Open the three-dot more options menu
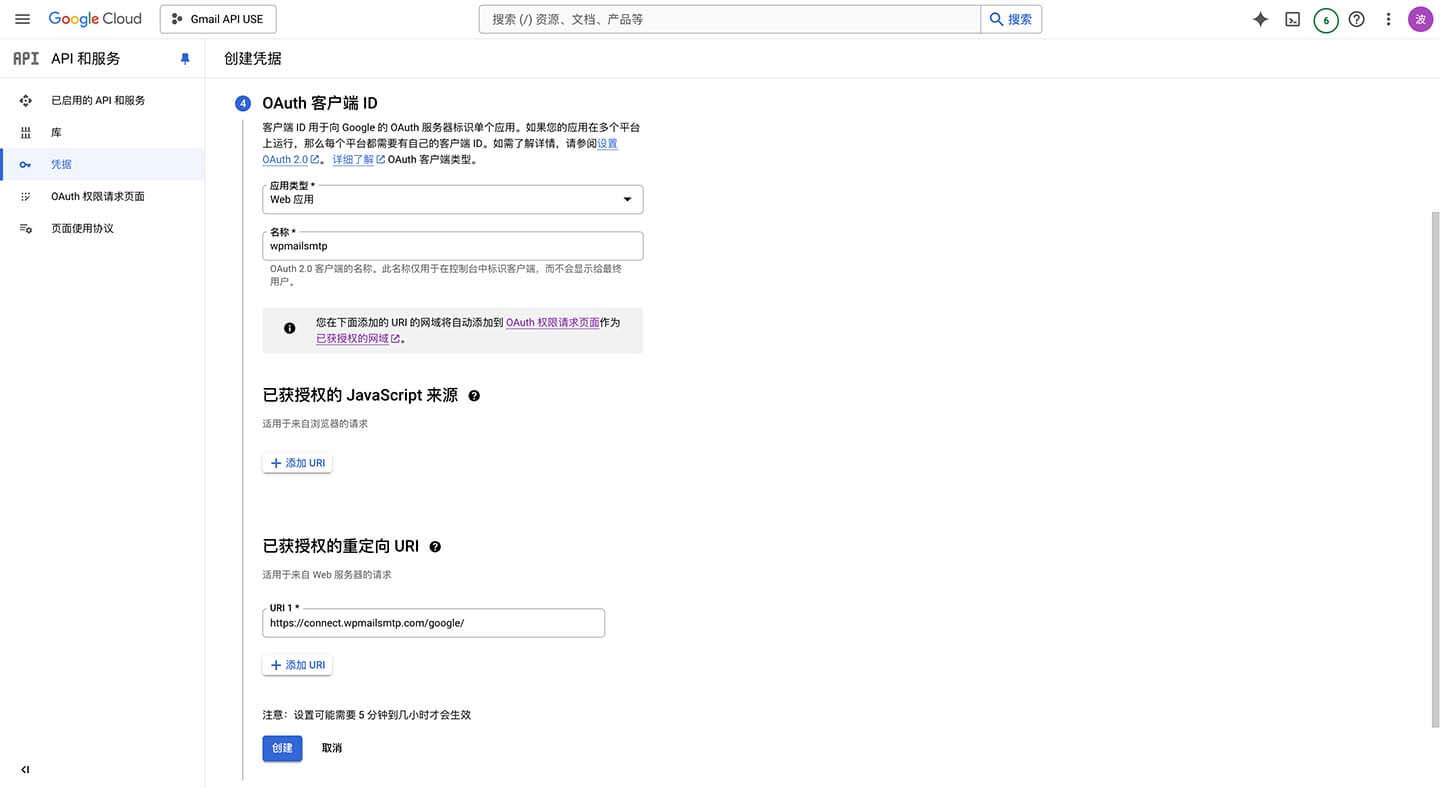Viewport: 1440px width, 788px height. coord(1388,19)
